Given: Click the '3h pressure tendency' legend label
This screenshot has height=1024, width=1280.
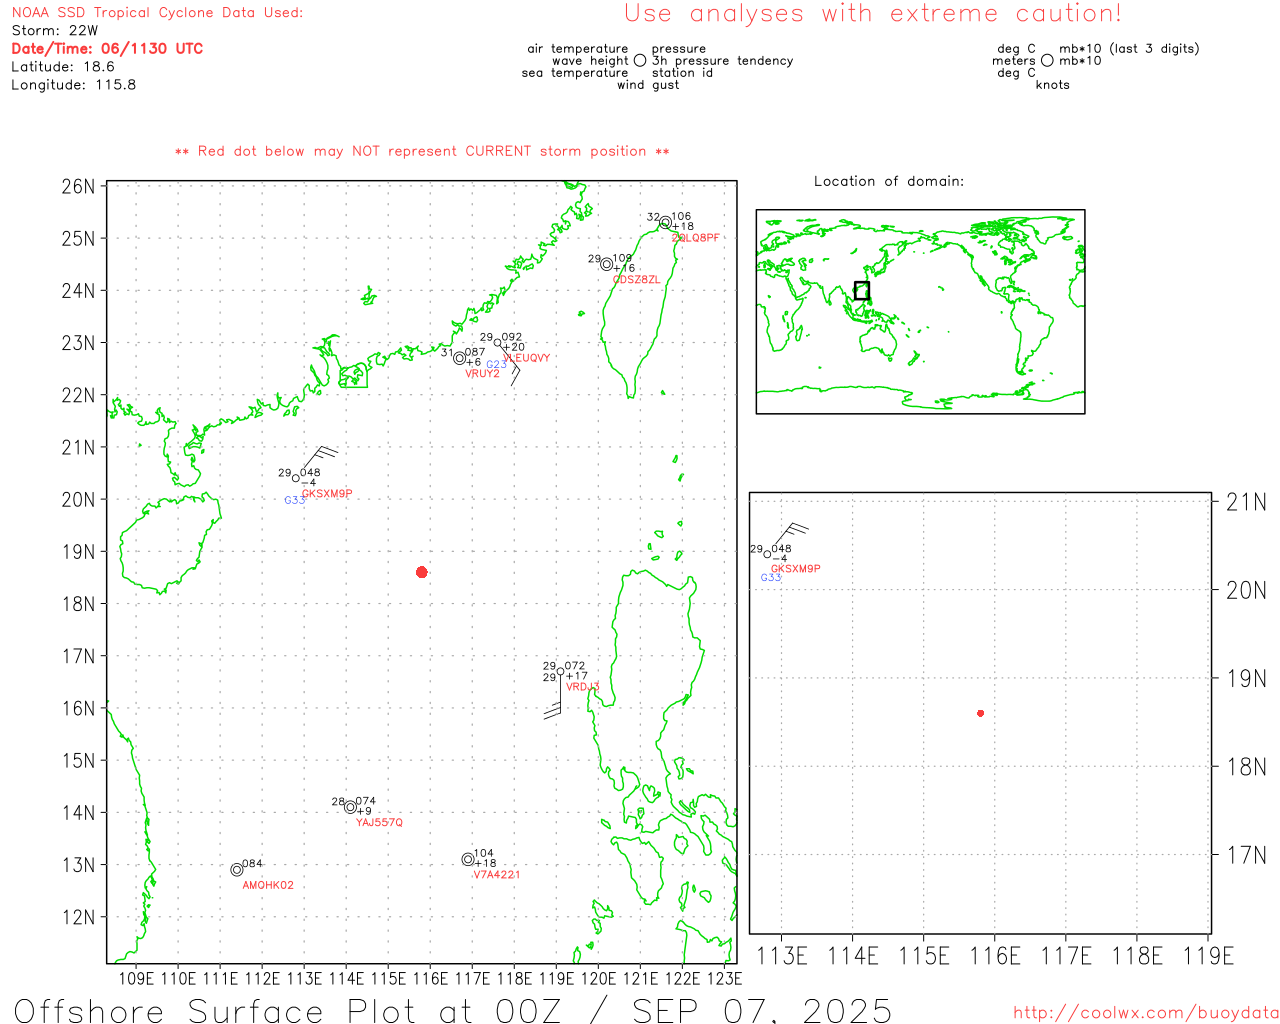Looking at the screenshot, I should 722,60.
